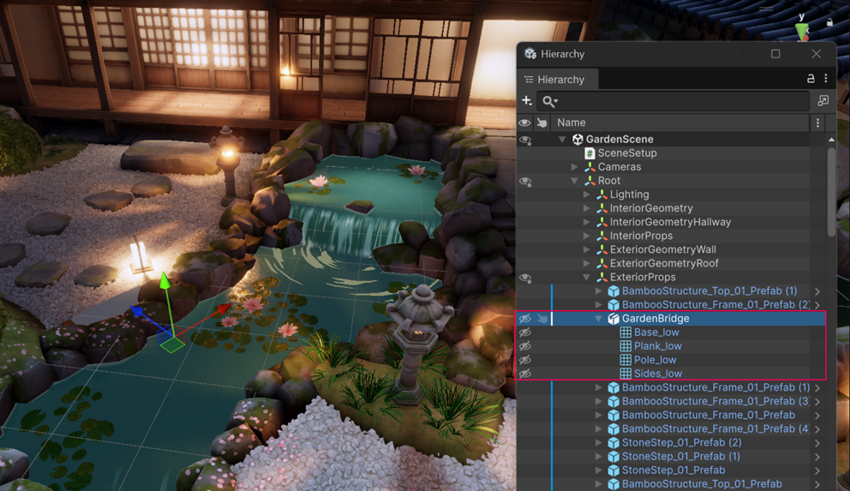Show Plank_low with its crossed eye icon
The height and width of the screenshot is (491, 850).
point(525,346)
